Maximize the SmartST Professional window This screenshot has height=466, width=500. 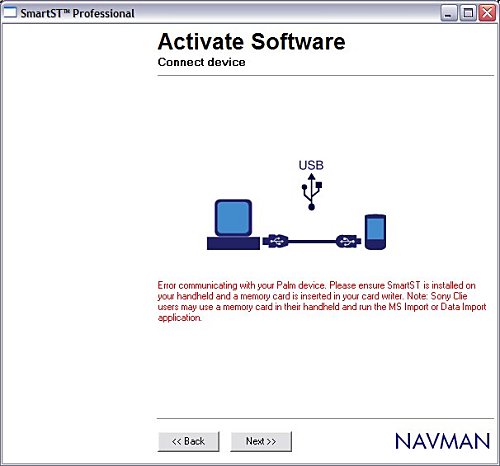click(468, 13)
